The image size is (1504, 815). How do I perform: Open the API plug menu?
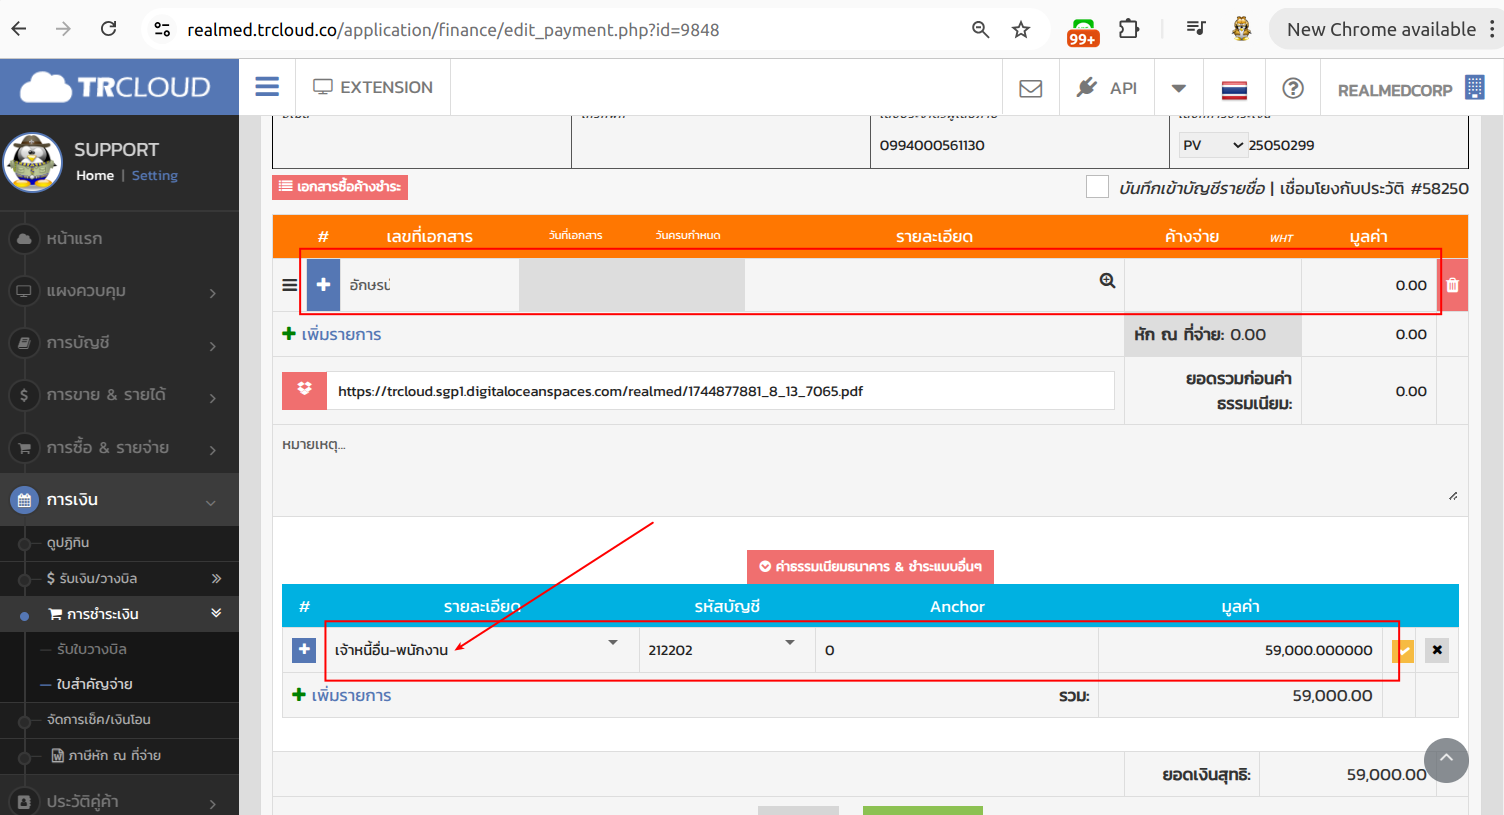[x=1107, y=88]
